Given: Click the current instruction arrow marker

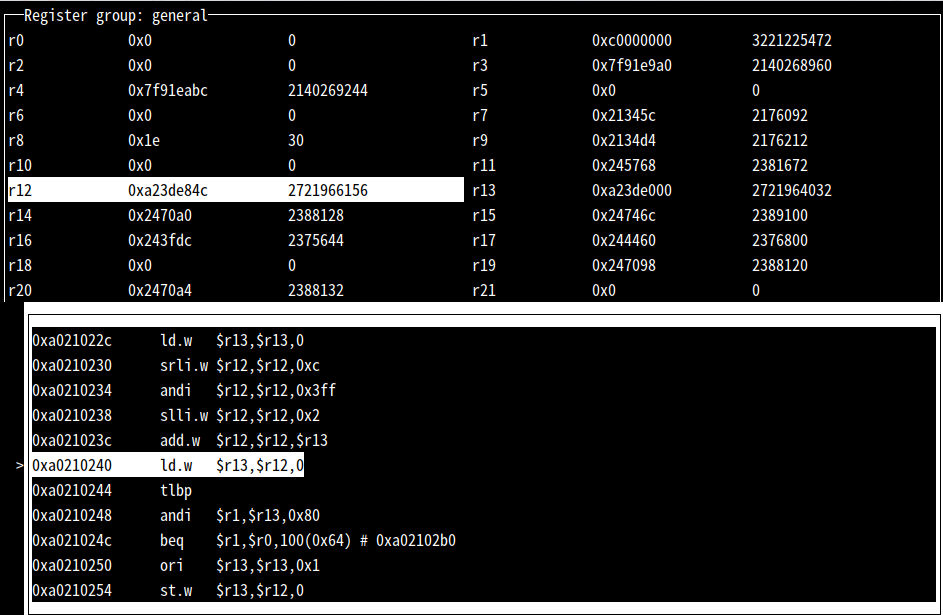Looking at the screenshot, I should click(x=20, y=466).
